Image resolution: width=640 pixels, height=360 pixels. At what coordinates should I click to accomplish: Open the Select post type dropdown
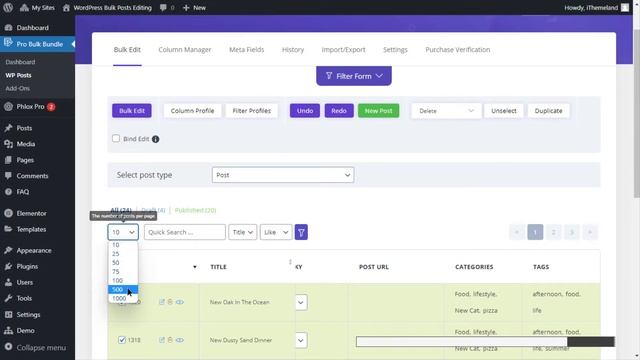coord(283,175)
